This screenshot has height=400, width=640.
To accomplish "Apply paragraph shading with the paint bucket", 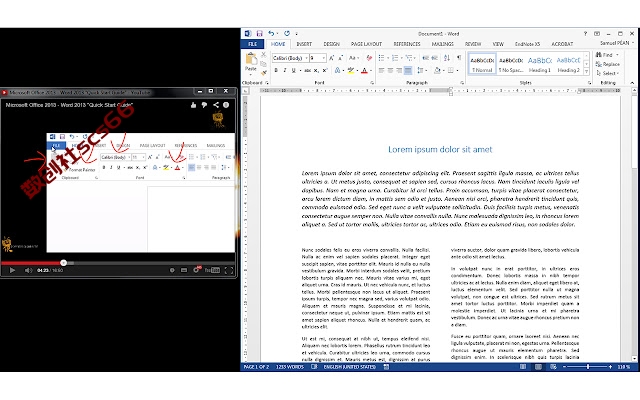I will click(437, 70).
